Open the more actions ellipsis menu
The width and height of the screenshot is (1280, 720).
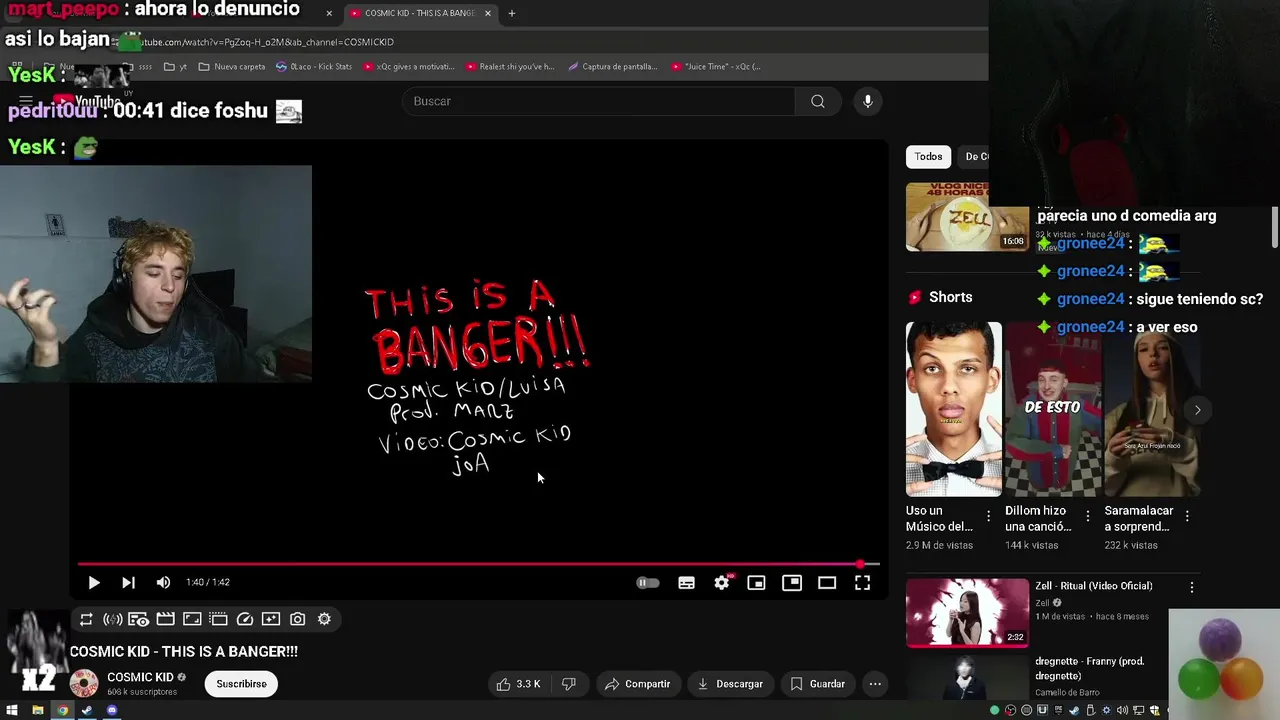(875, 684)
